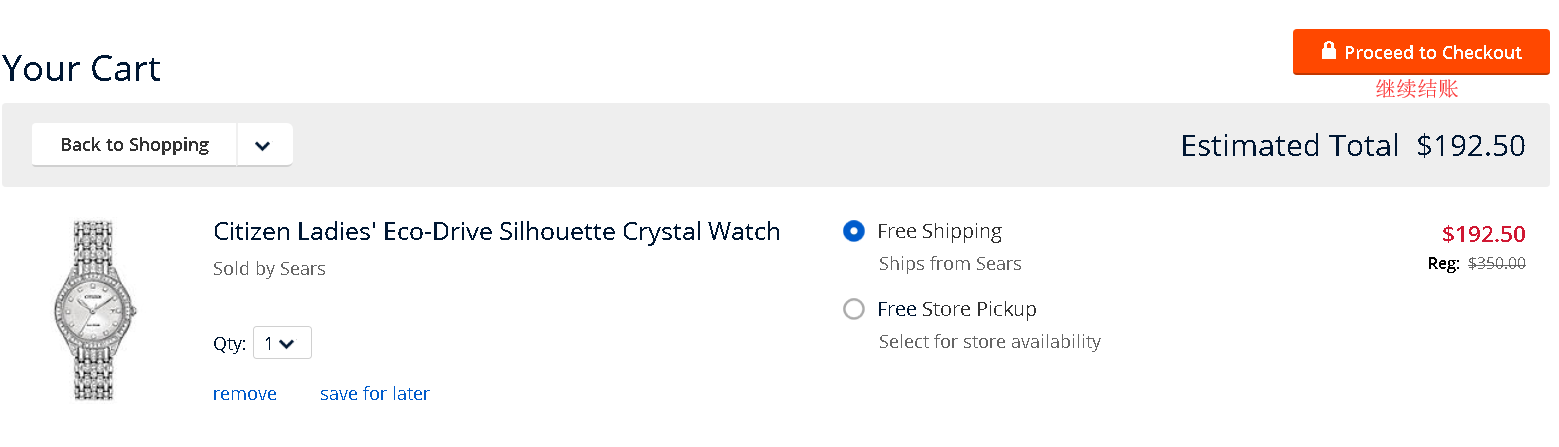Click the Free Shipping label text
Image resolution: width=1559 pixels, height=447 pixels.
pyautogui.click(x=939, y=231)
